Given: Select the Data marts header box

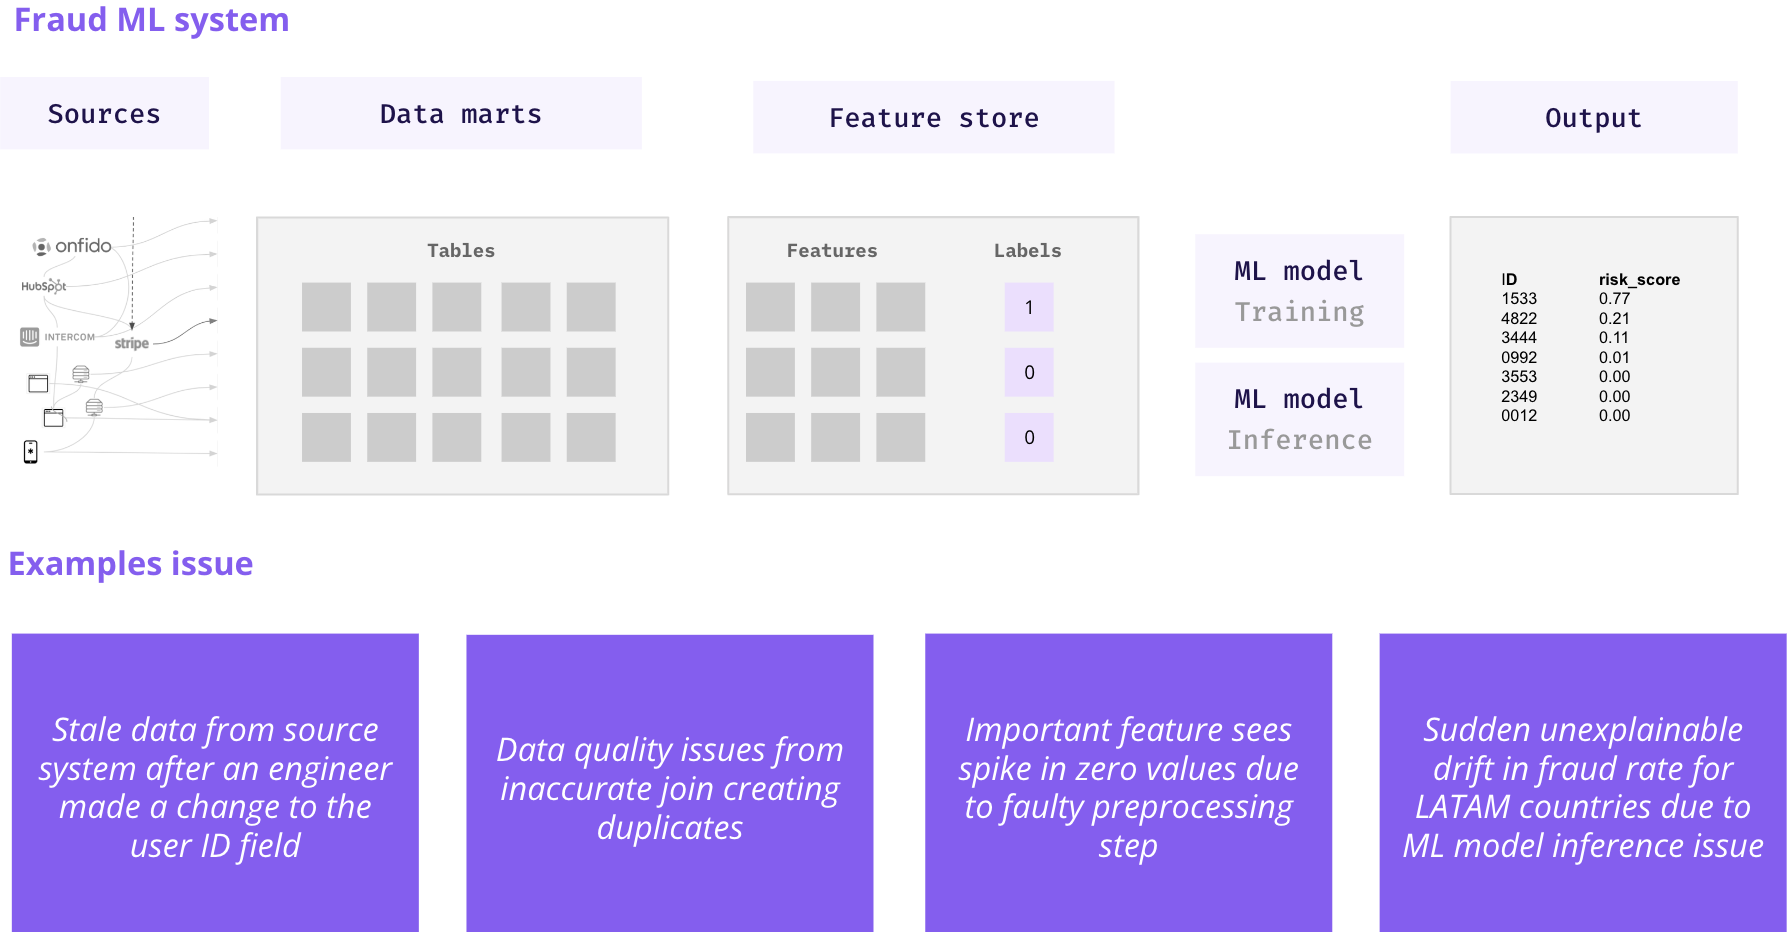Looking at the screenshot, I should [461, 114].
